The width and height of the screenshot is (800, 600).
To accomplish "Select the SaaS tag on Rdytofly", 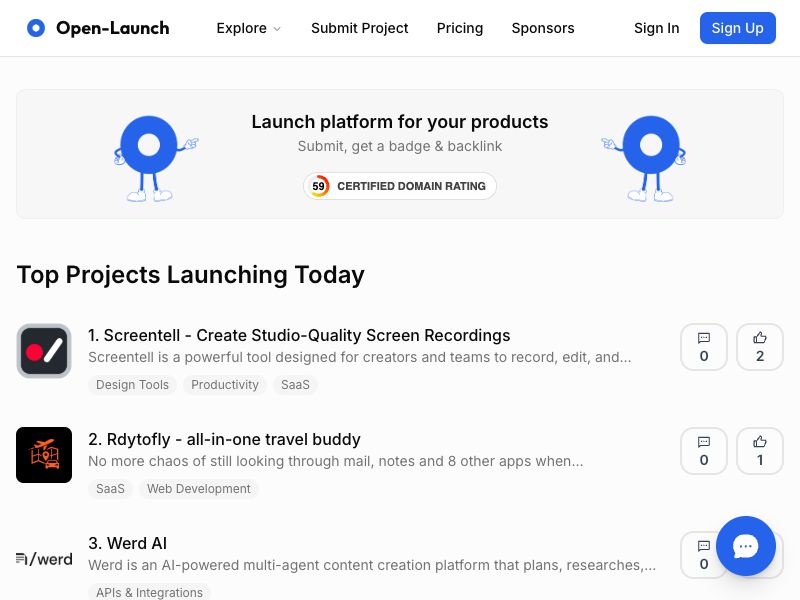I will [x=110, y=489].
